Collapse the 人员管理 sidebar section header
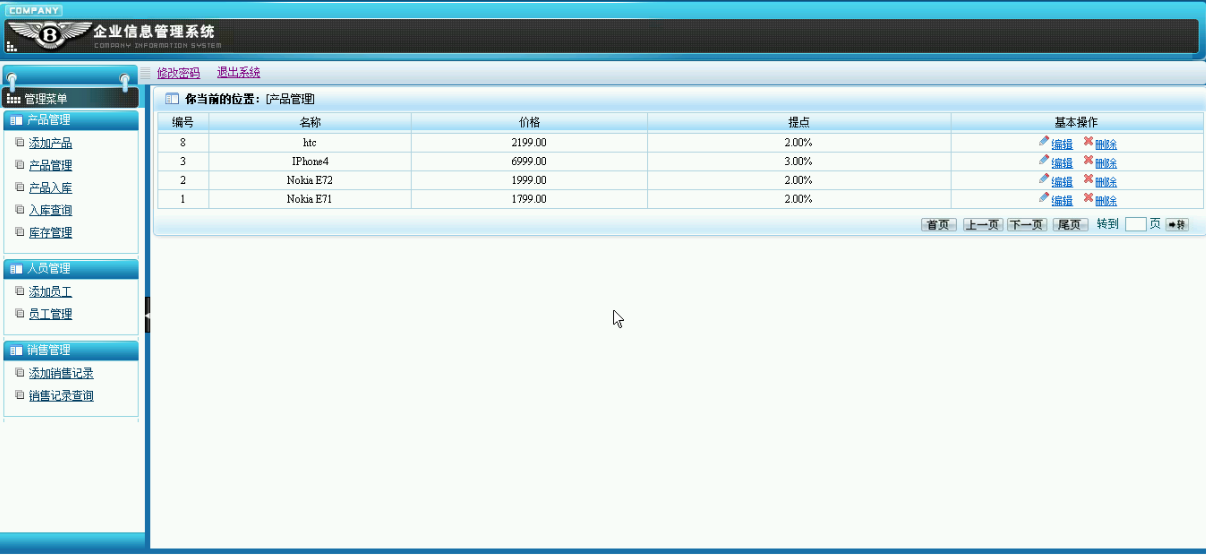 click(x=71, y=268)
